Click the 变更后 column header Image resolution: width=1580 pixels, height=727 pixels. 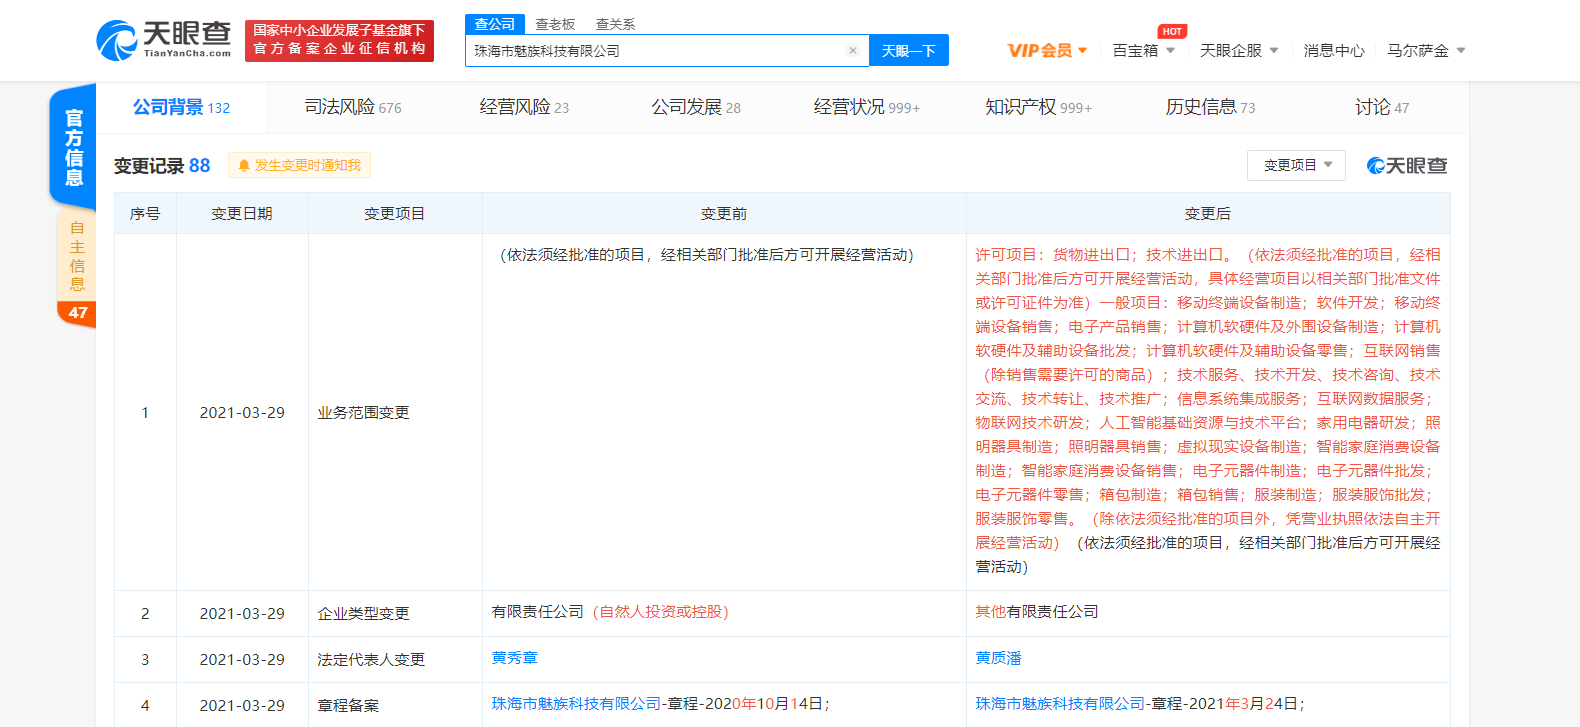tap(1208, 214)
